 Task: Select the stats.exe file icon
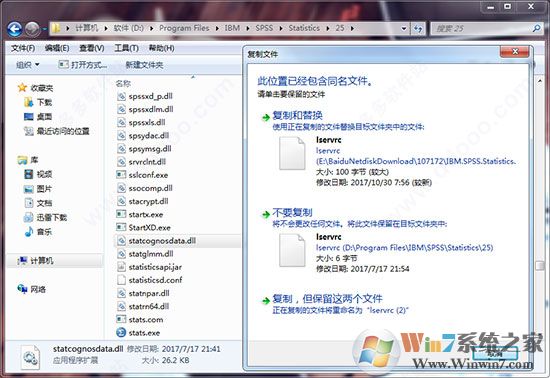tap(121, 333)
